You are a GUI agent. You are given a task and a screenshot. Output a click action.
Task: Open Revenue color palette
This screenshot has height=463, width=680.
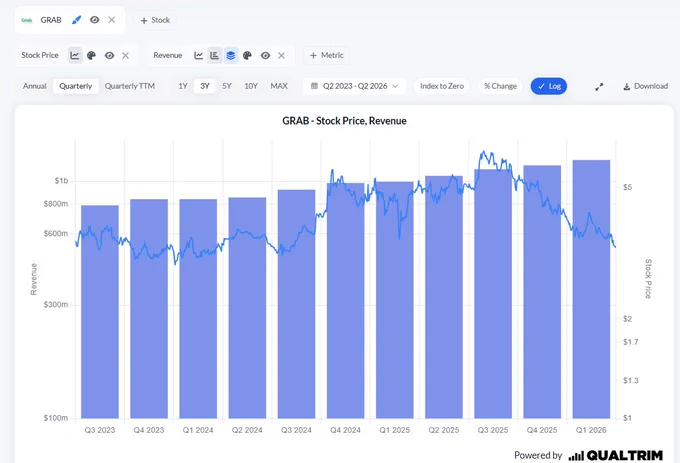pyautogui.click(x=247, y=55)
